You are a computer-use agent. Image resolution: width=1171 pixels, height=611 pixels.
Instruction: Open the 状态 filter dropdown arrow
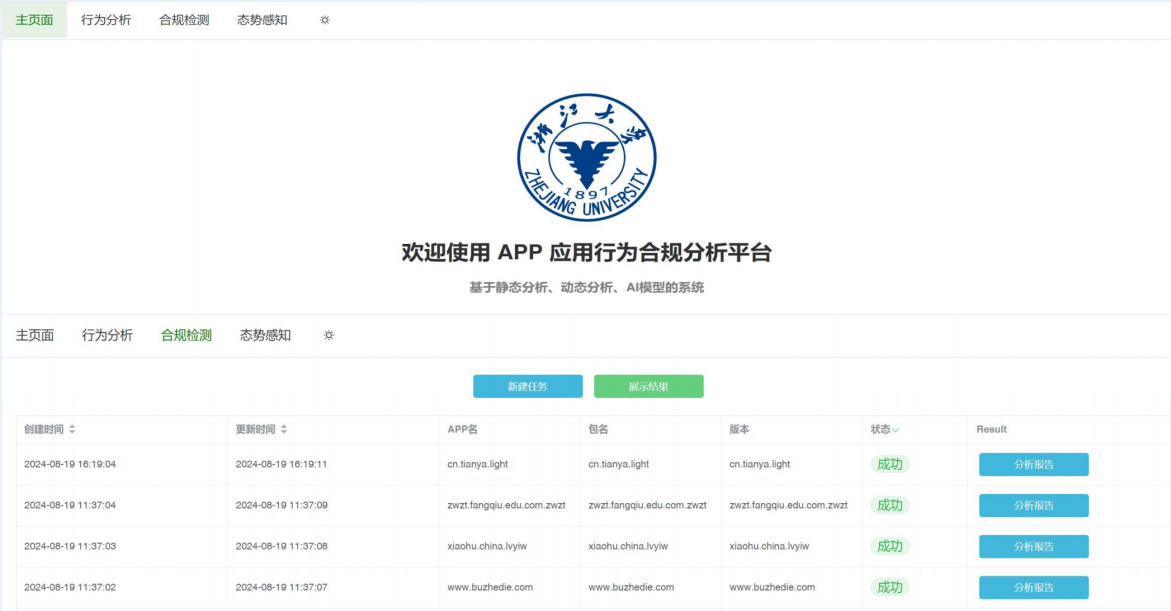click(895, 430)
